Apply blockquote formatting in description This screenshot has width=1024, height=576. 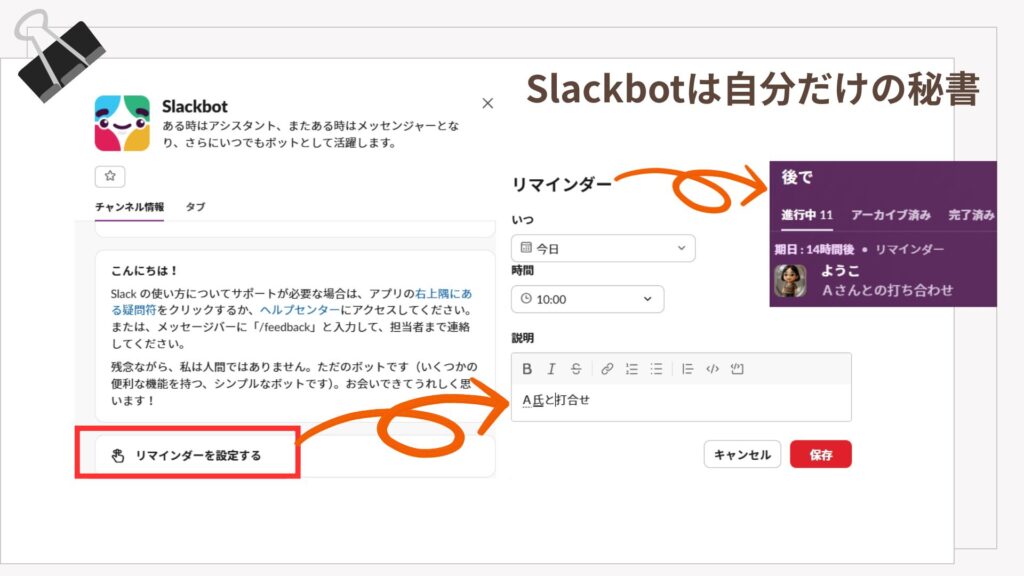pos(687,369)
